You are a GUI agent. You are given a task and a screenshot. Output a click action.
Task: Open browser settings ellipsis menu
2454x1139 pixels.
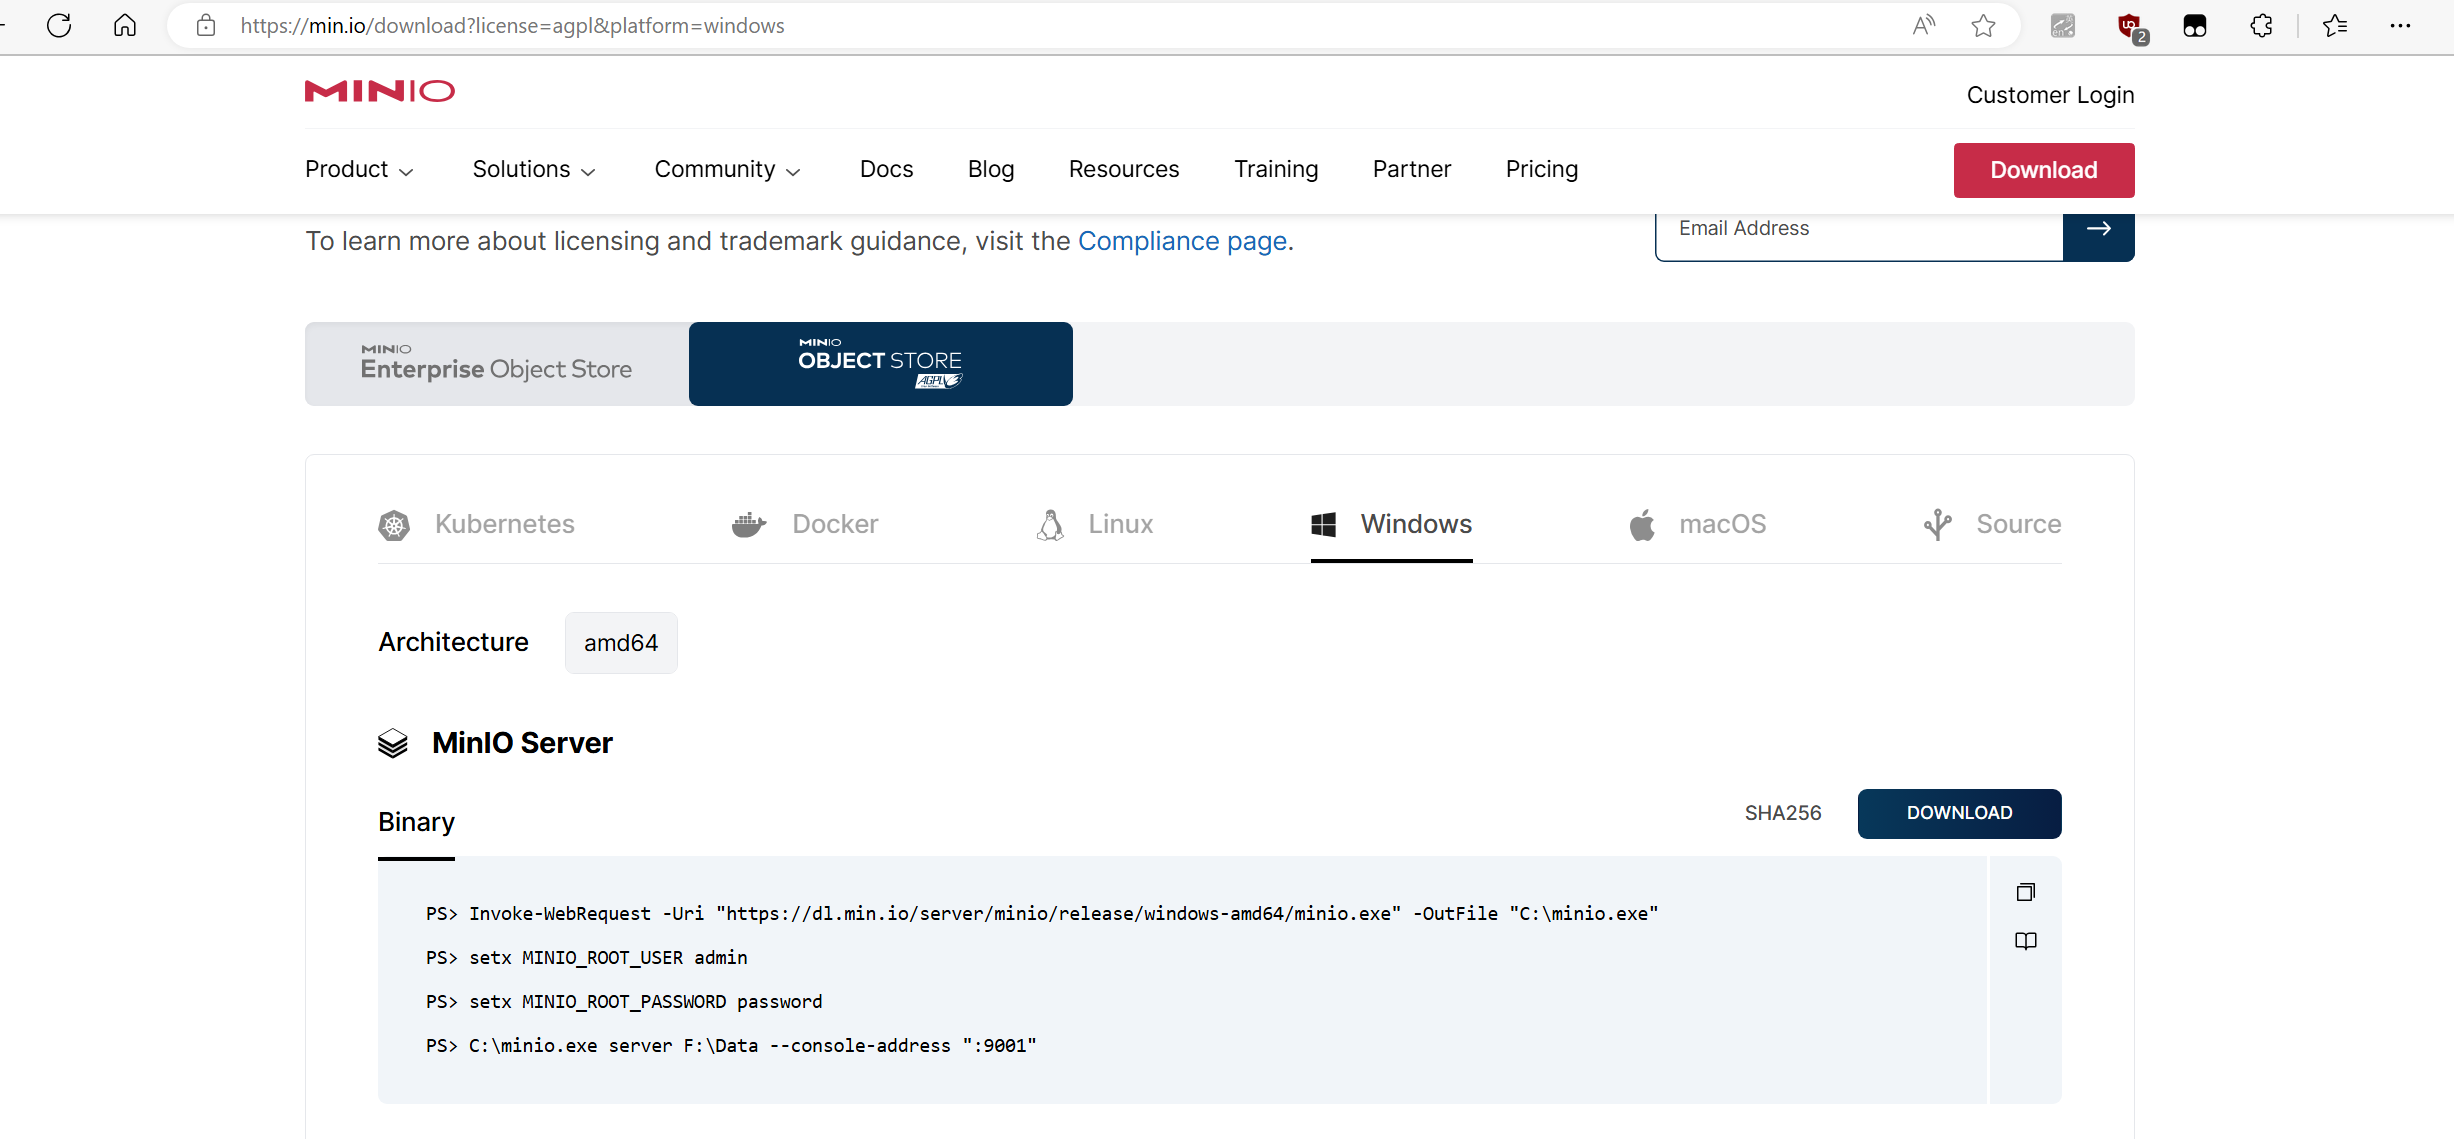point(2400,25)
